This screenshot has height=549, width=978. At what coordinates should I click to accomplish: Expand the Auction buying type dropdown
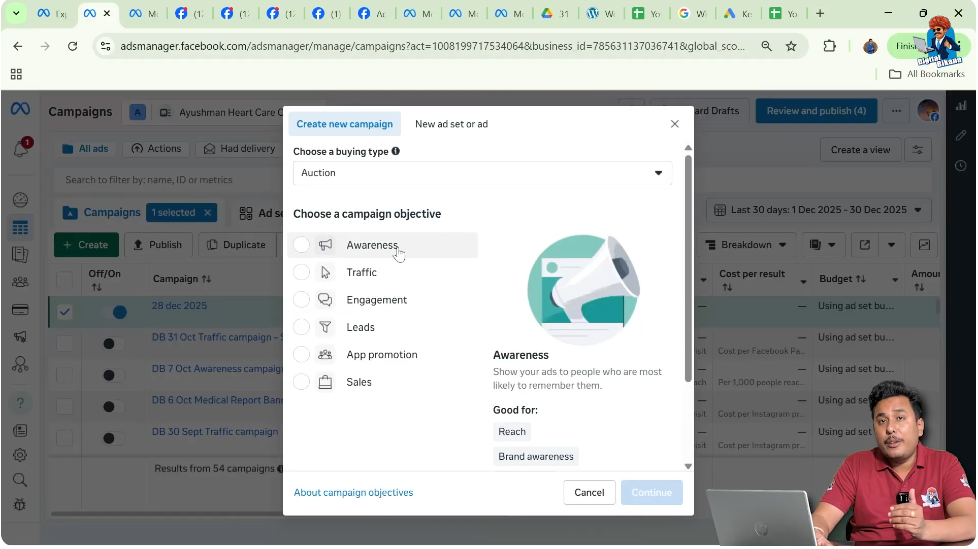tap(482, 173)
